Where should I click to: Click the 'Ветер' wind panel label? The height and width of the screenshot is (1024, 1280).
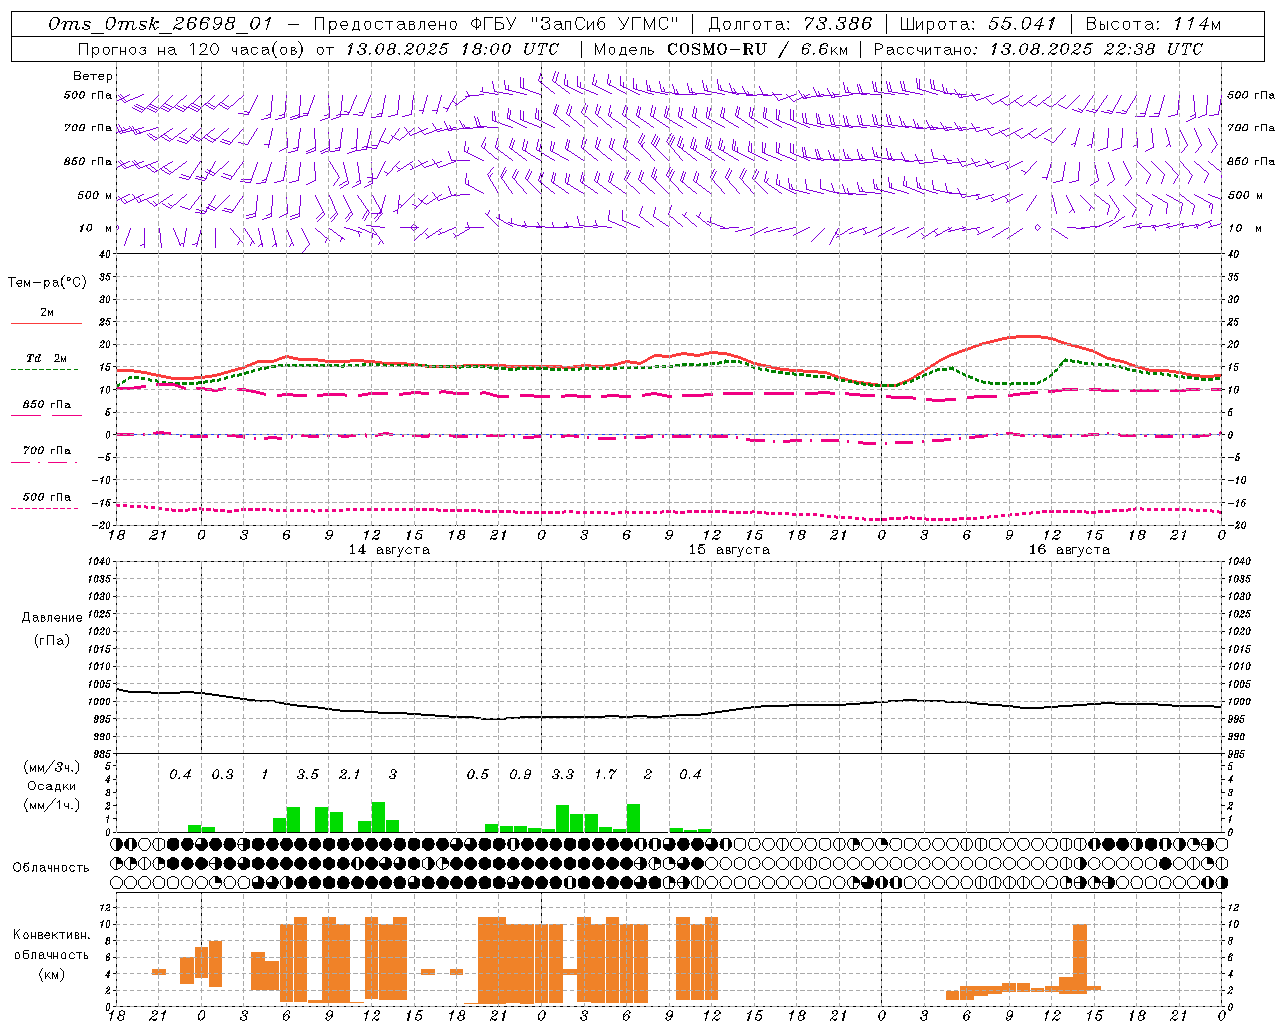(93, 76)
